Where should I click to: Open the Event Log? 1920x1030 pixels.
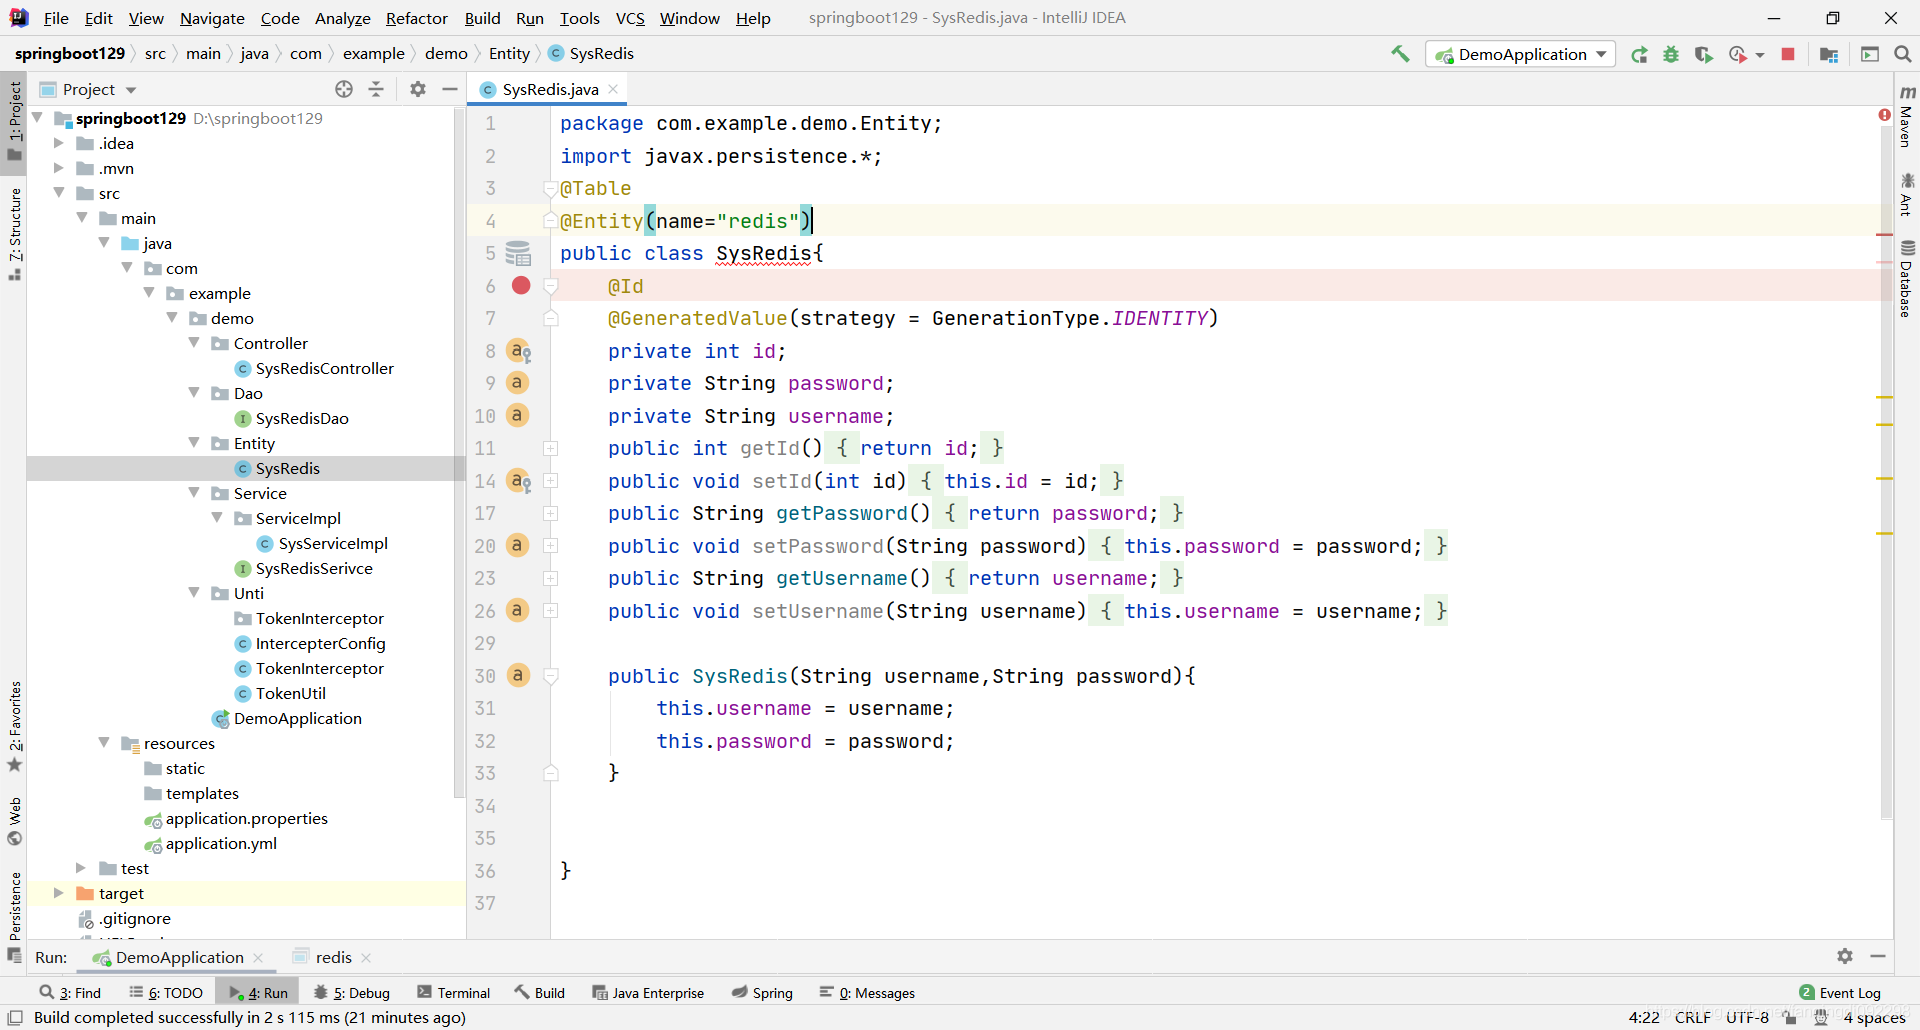click(x=1840, y=992)
